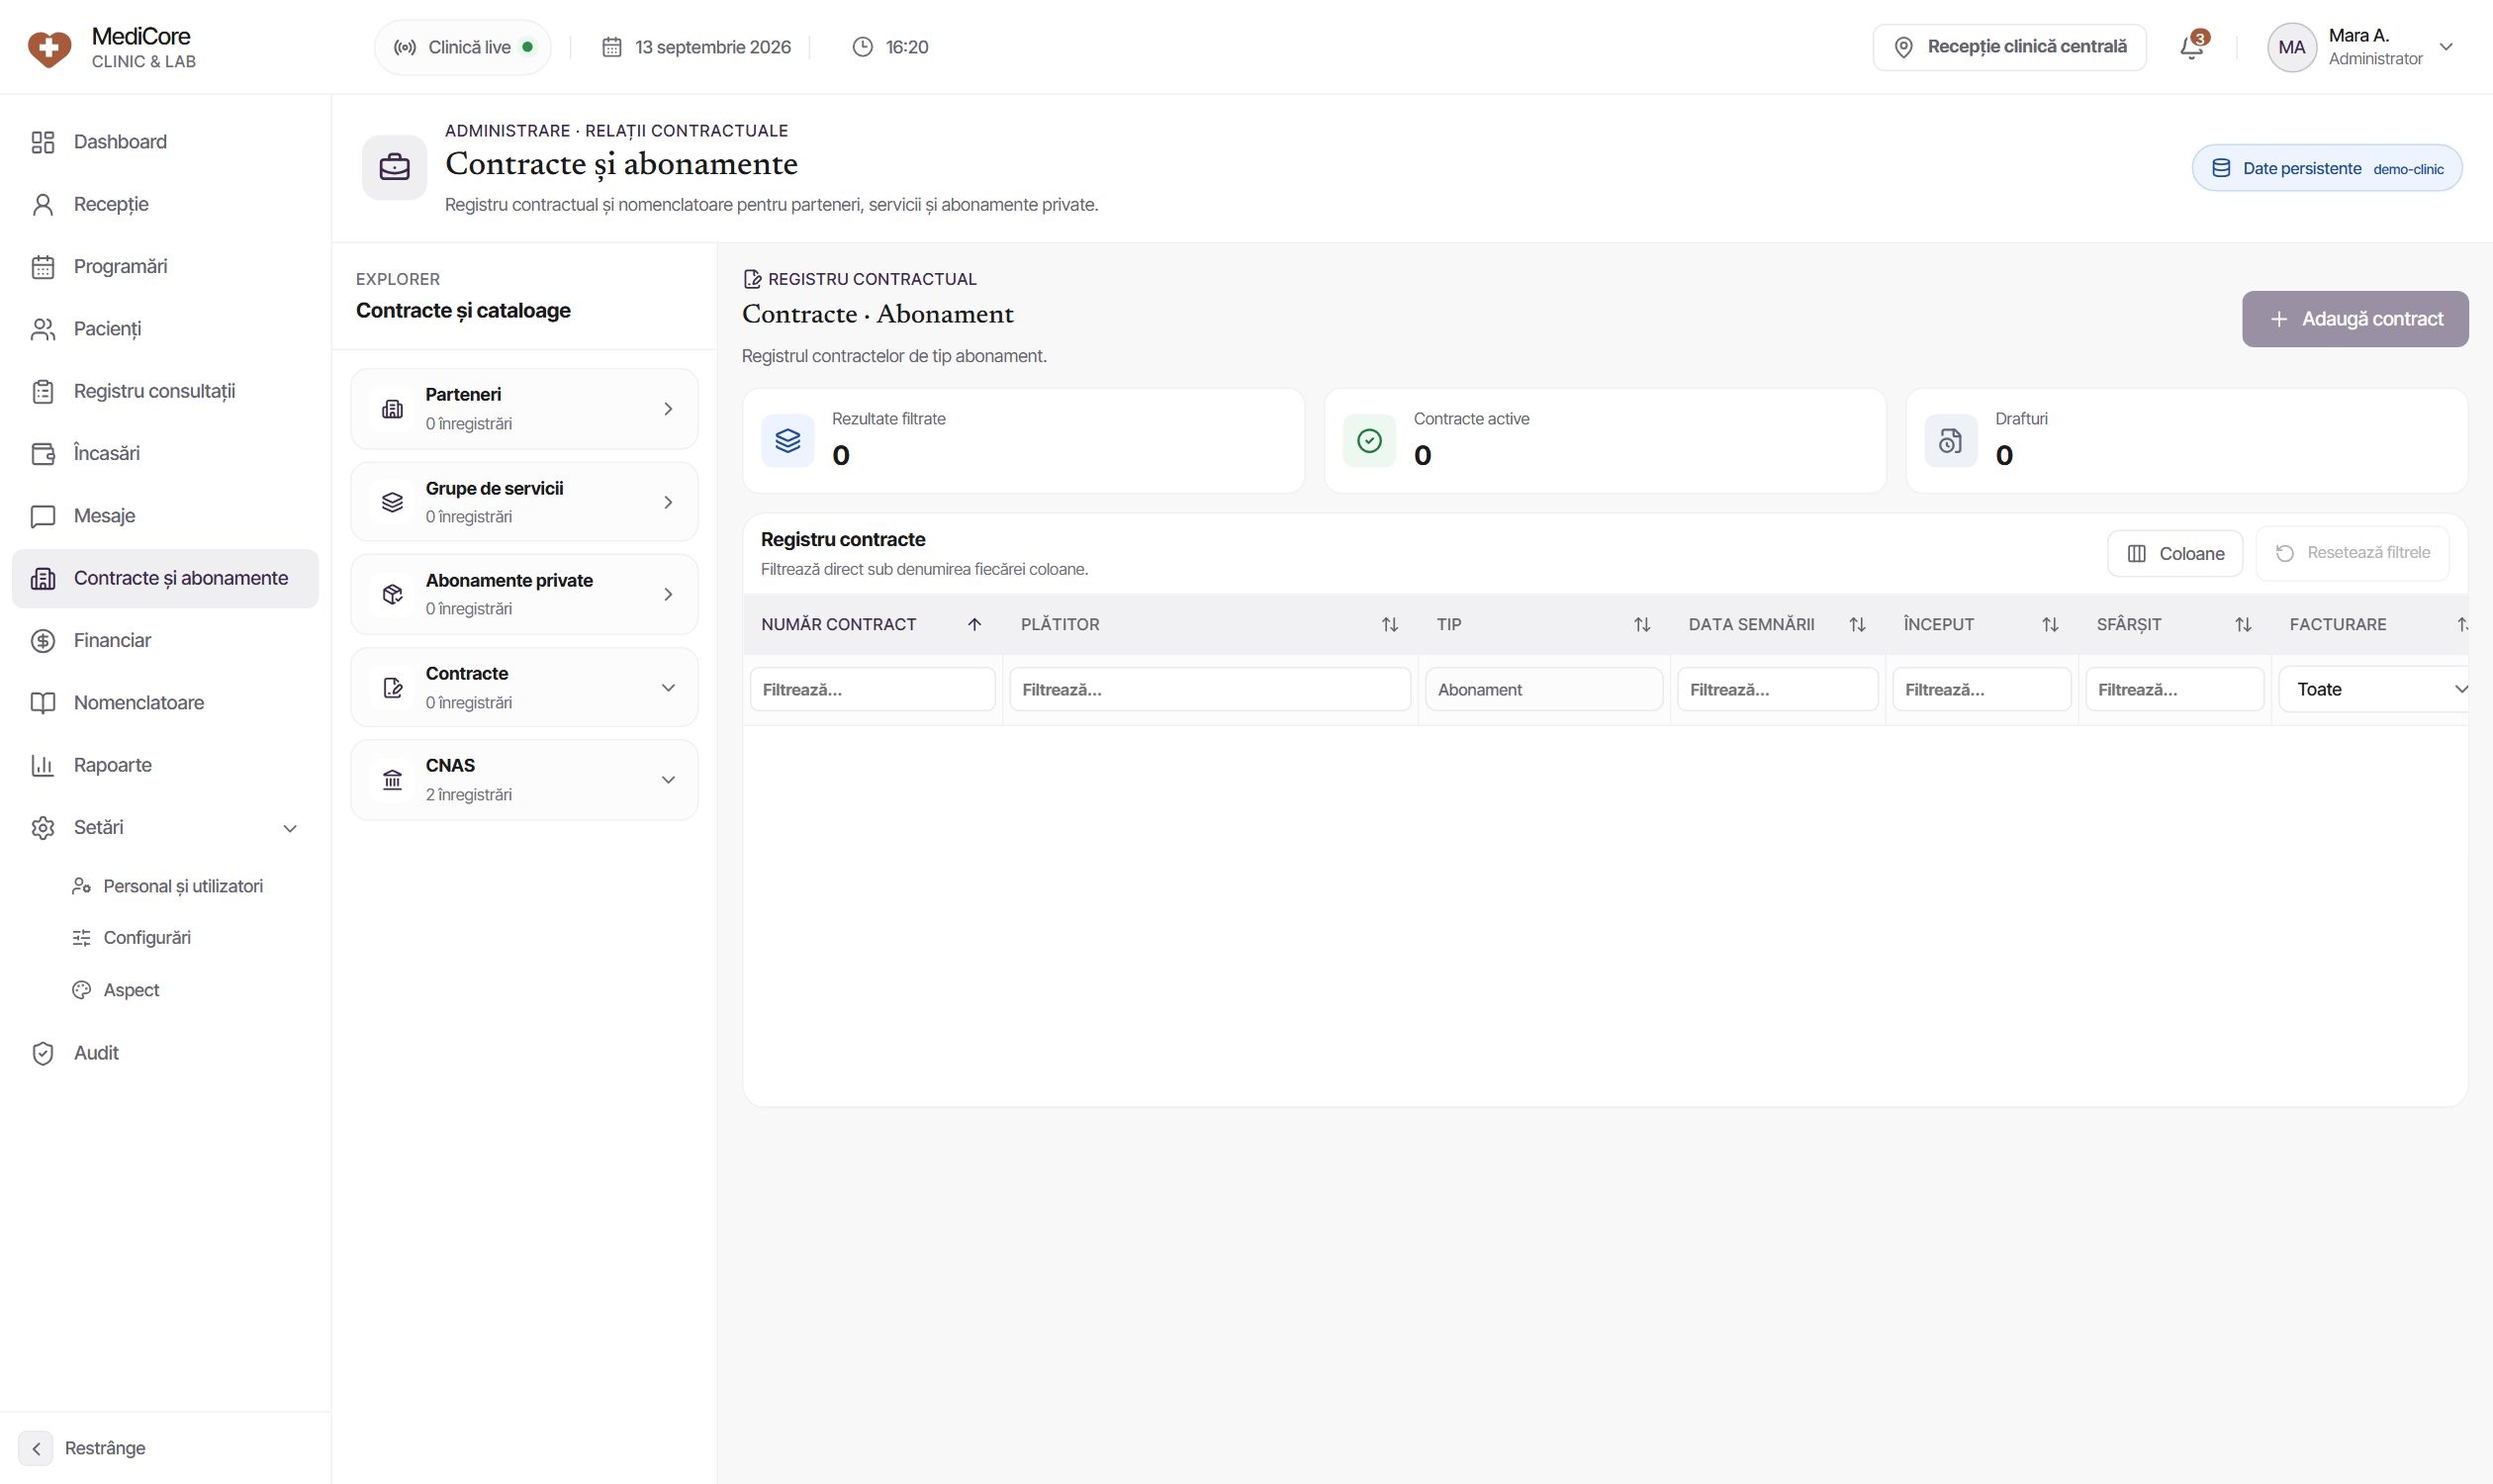Expand the Contracte section chevron
The image size is (2493, 1484).
[668, 687]
